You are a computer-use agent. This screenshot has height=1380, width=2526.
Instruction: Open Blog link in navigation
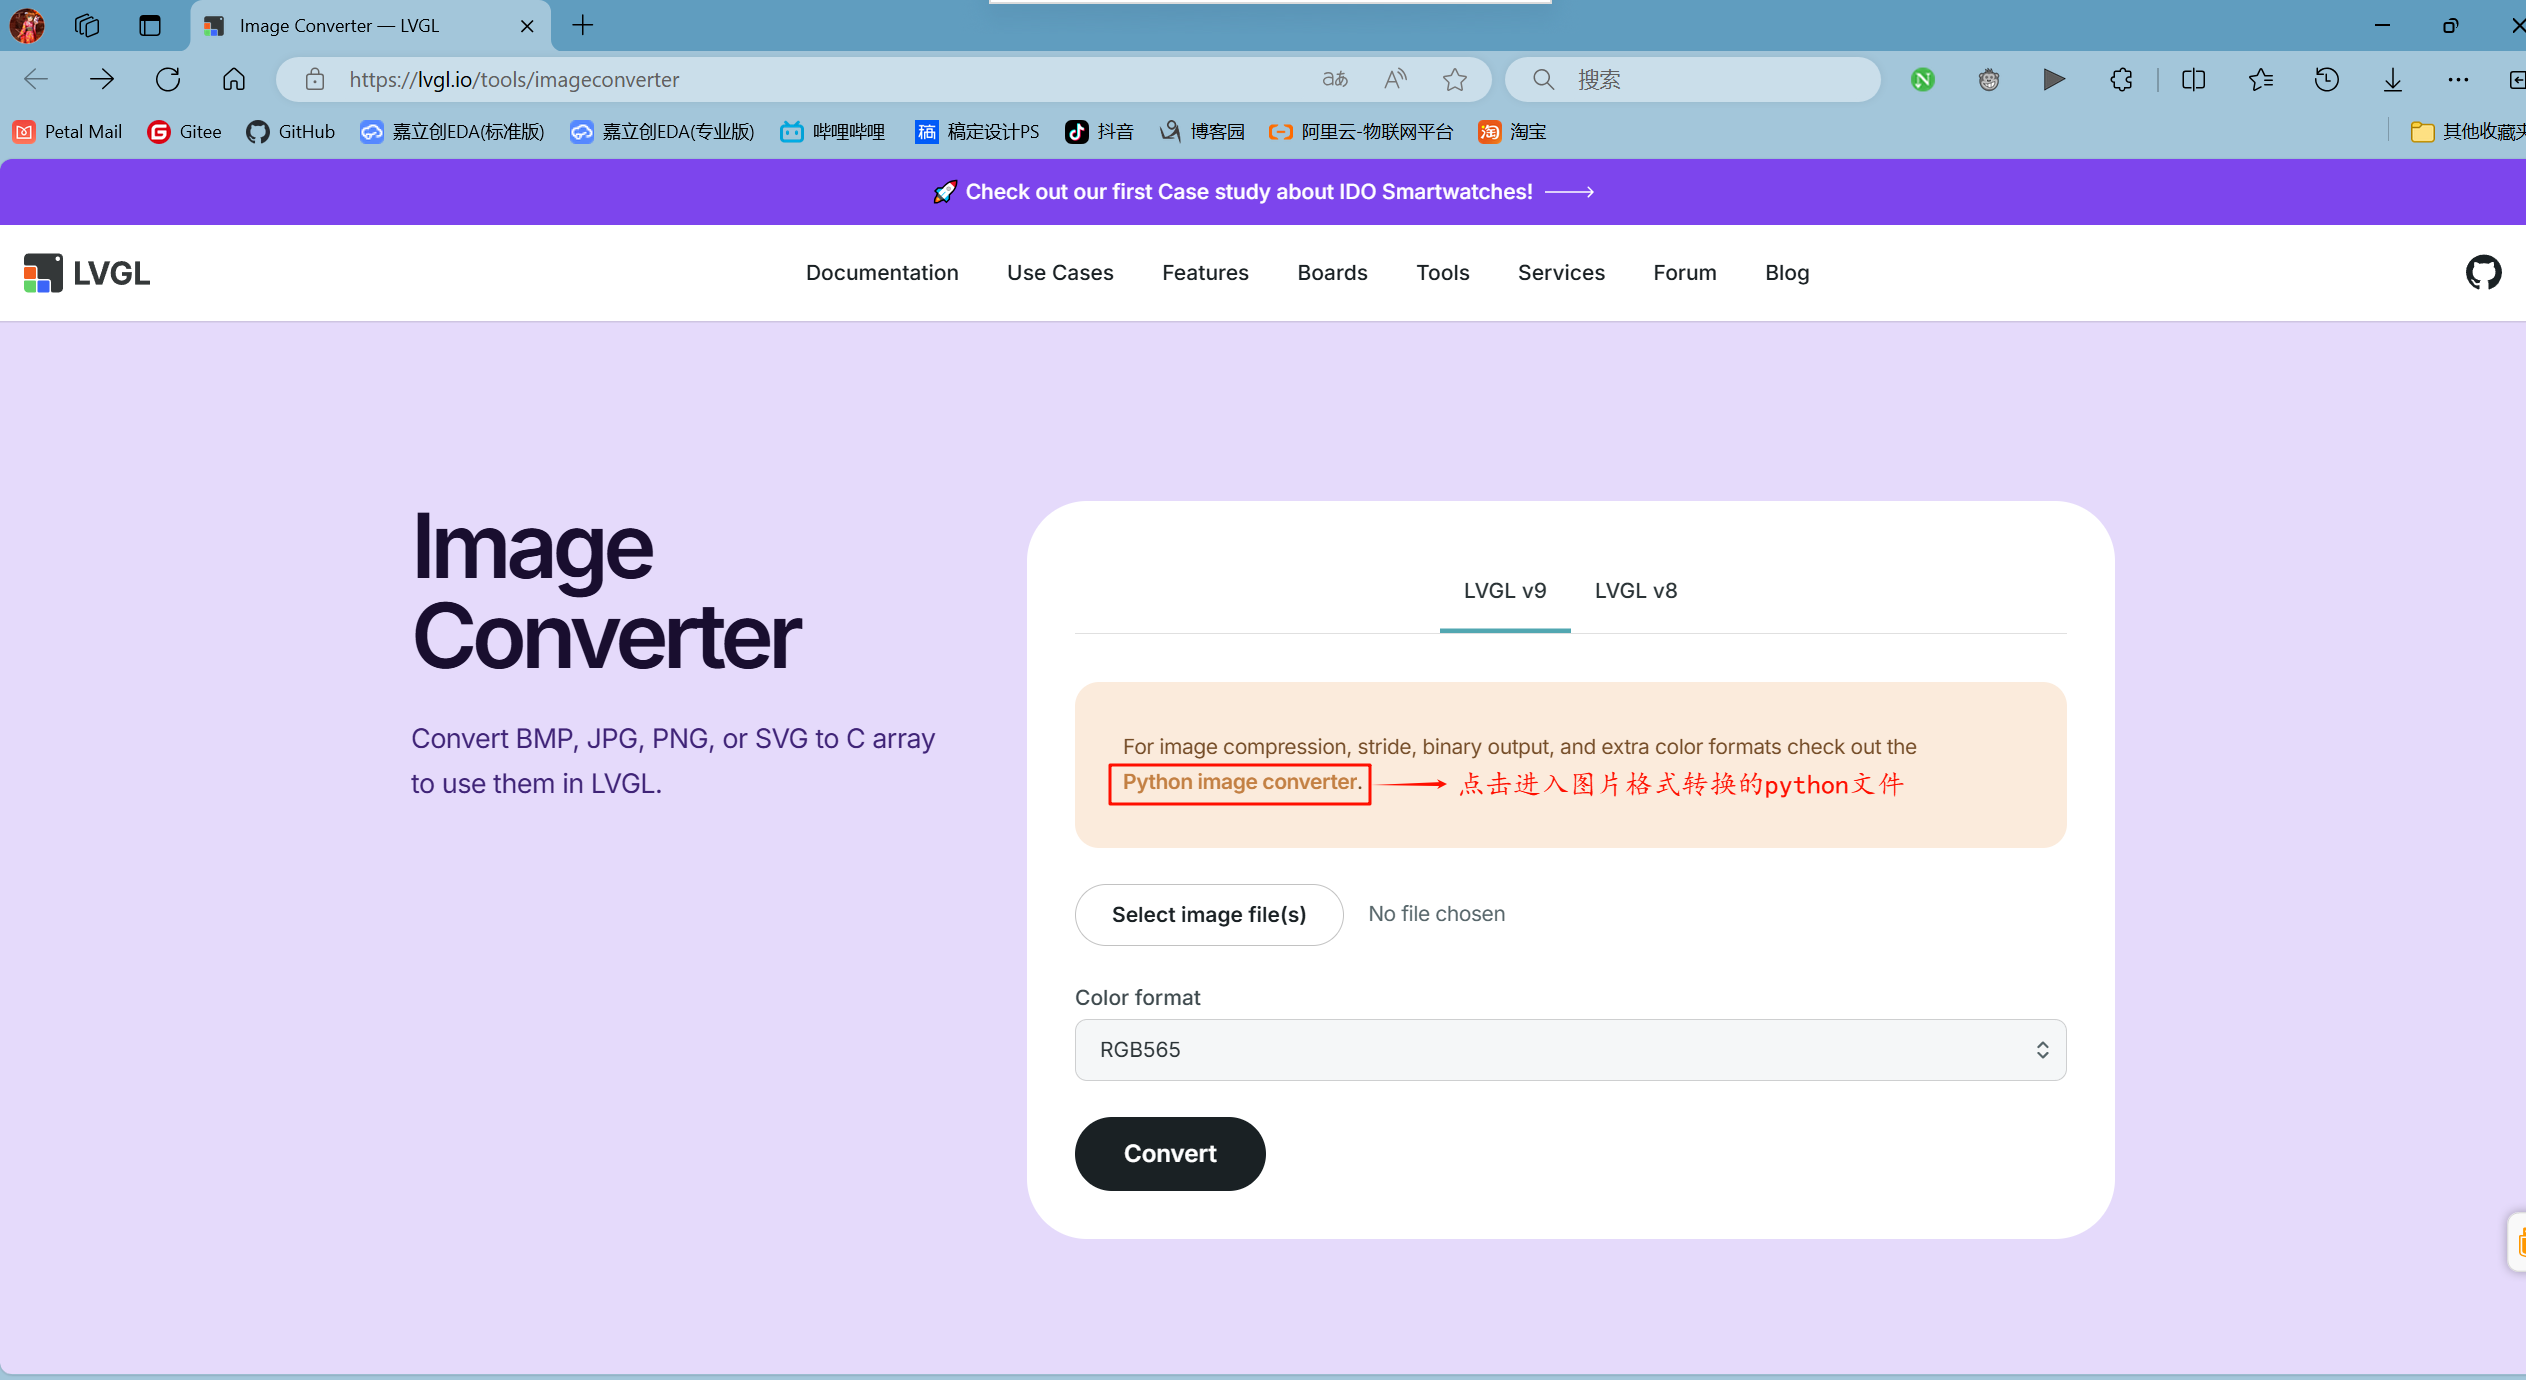pos(1787,273)
